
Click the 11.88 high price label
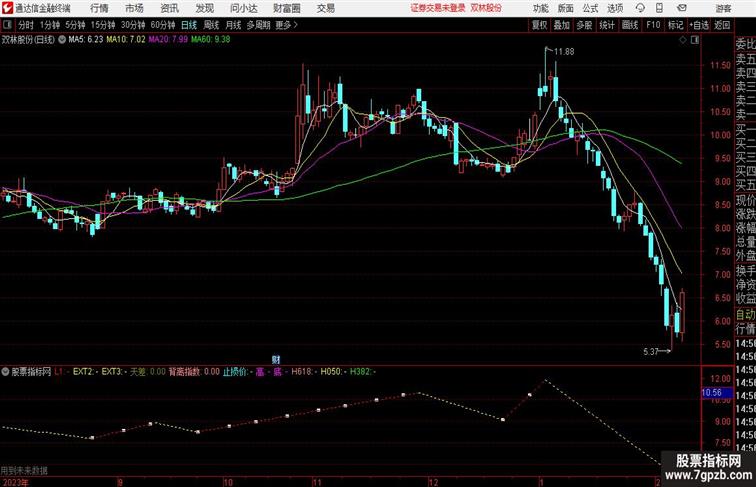pyautogui.click(x=565, y=51)
